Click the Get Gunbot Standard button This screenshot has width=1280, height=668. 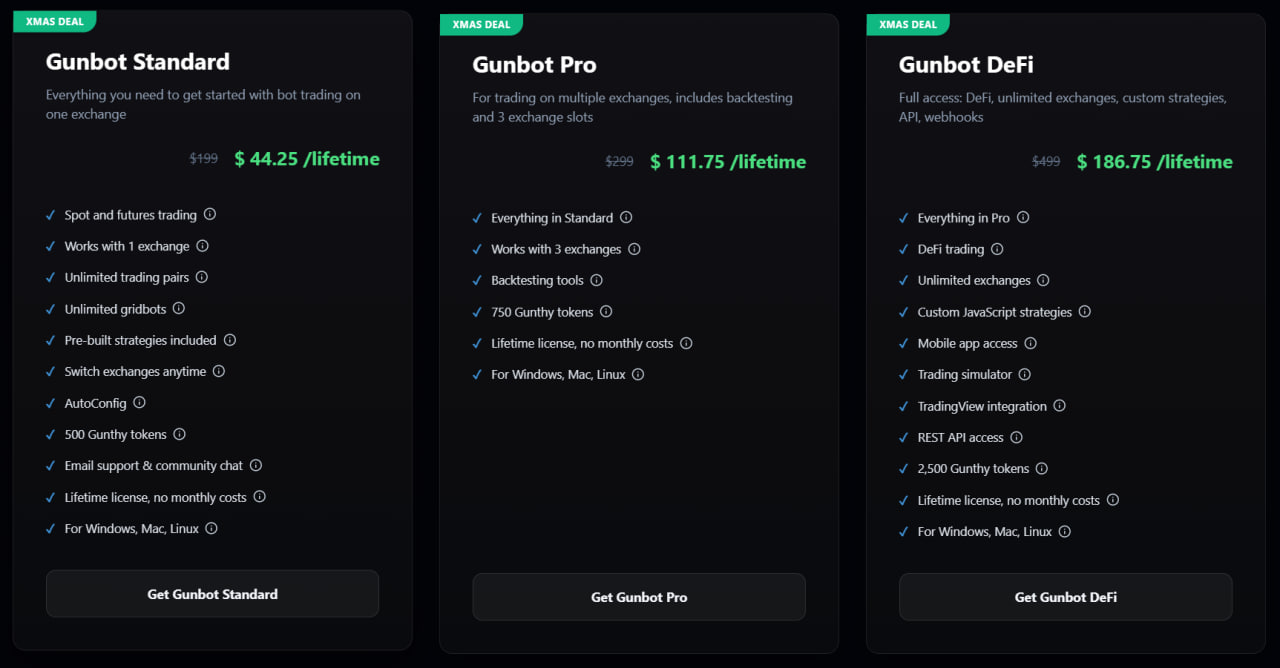pos(212,593)
